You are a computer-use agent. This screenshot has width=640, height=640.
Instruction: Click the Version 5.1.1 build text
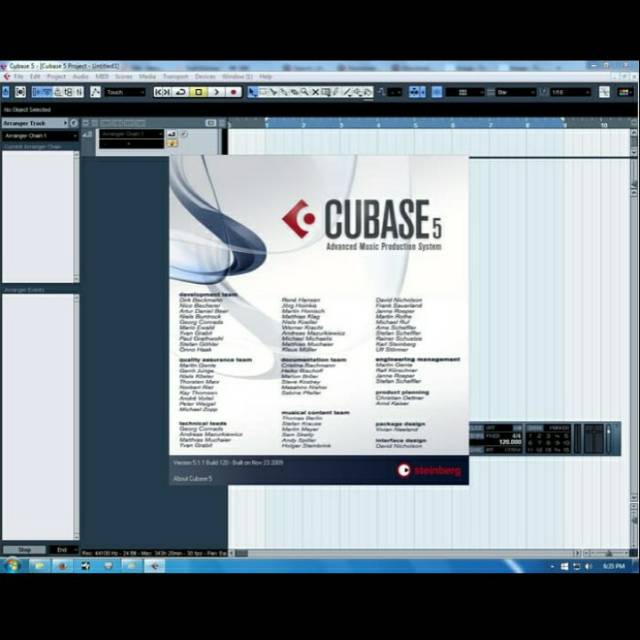point(228,462)
